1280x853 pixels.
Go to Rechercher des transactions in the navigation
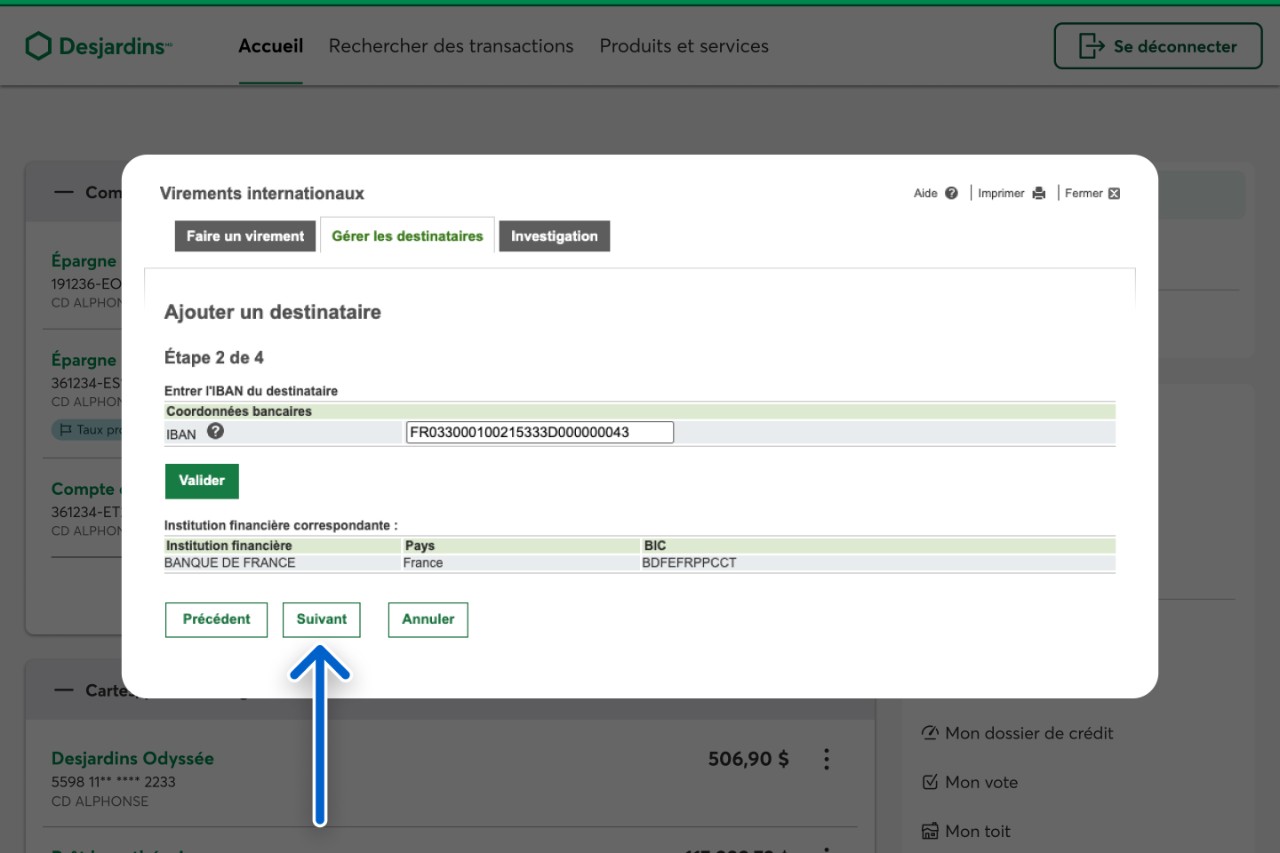pos(451,46)
